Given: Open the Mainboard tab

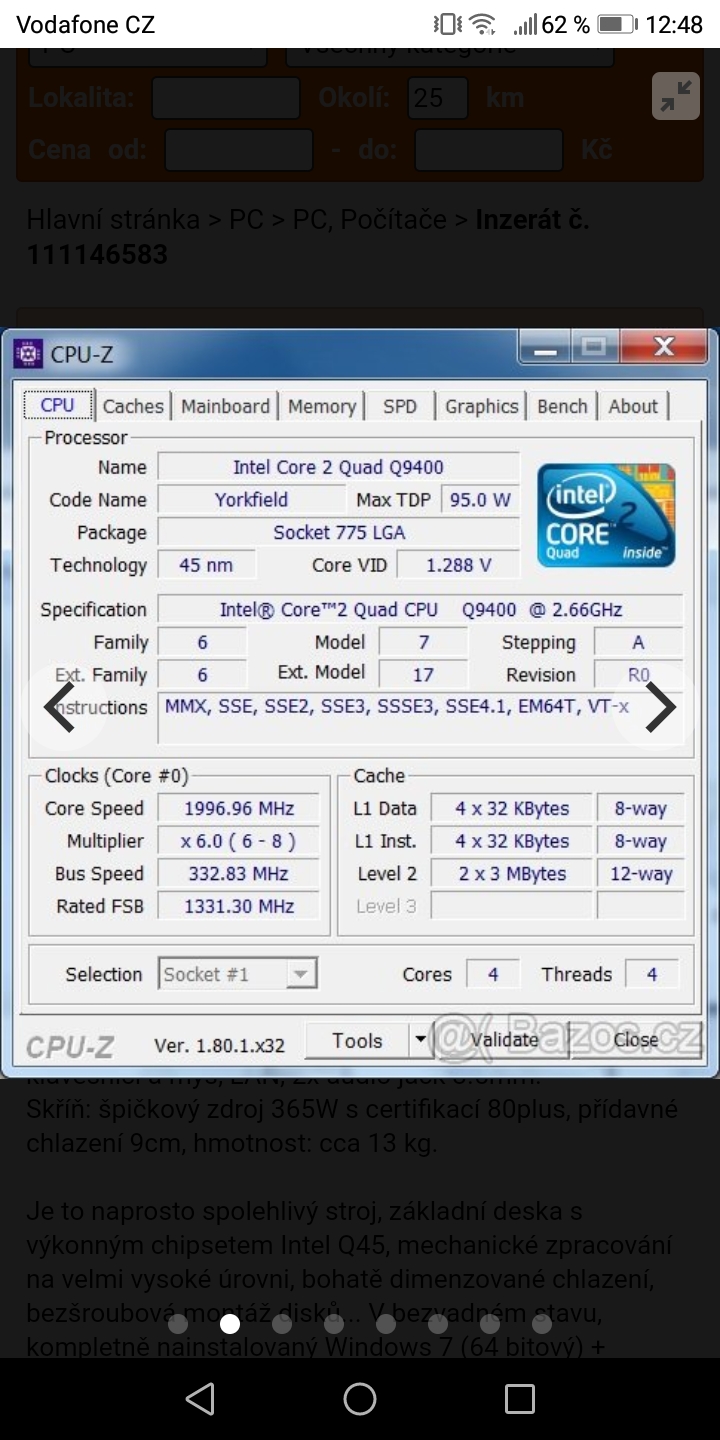Looking at the screenshot, I should click(225, 406).
